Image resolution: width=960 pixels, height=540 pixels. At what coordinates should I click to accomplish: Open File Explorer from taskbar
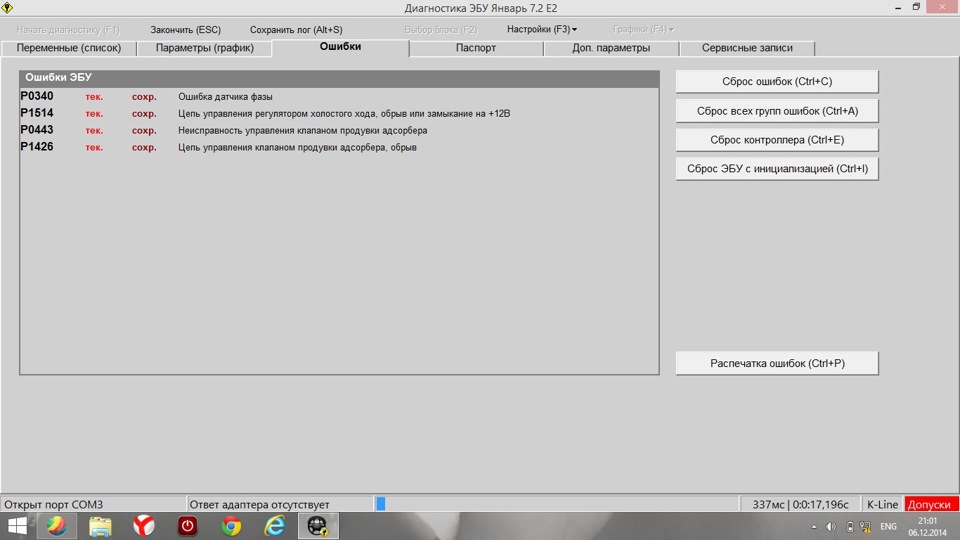[x=100, y=526]
